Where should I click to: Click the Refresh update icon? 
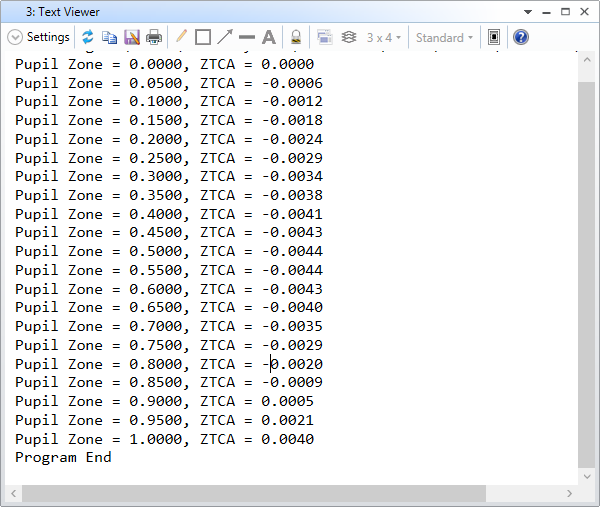[x=88, y=37]
